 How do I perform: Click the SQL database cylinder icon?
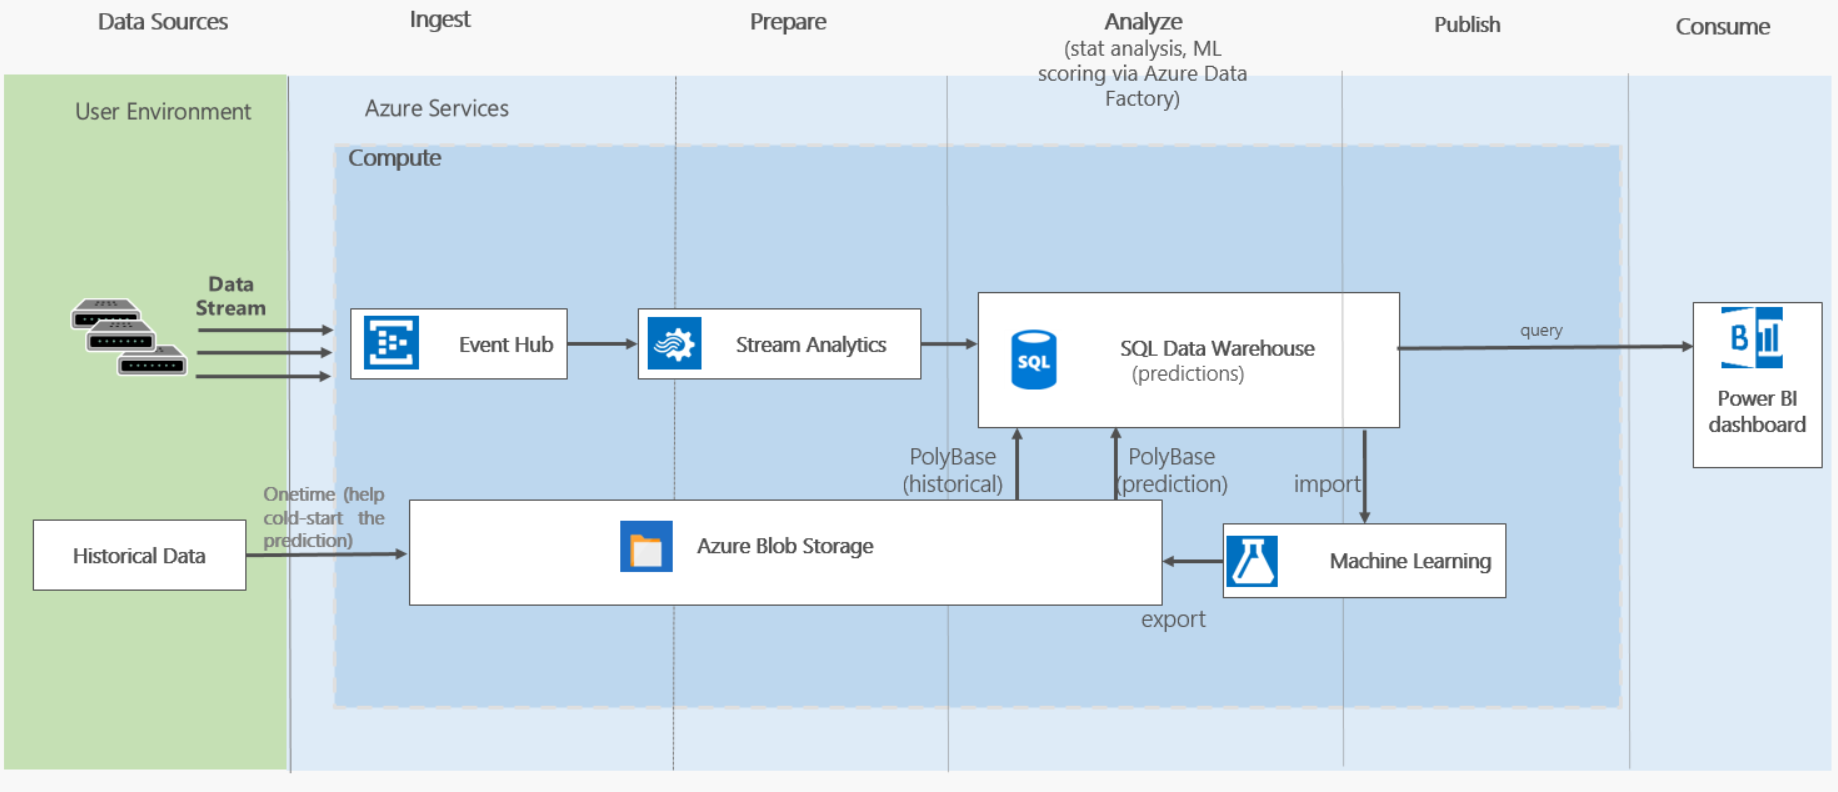1034,360
